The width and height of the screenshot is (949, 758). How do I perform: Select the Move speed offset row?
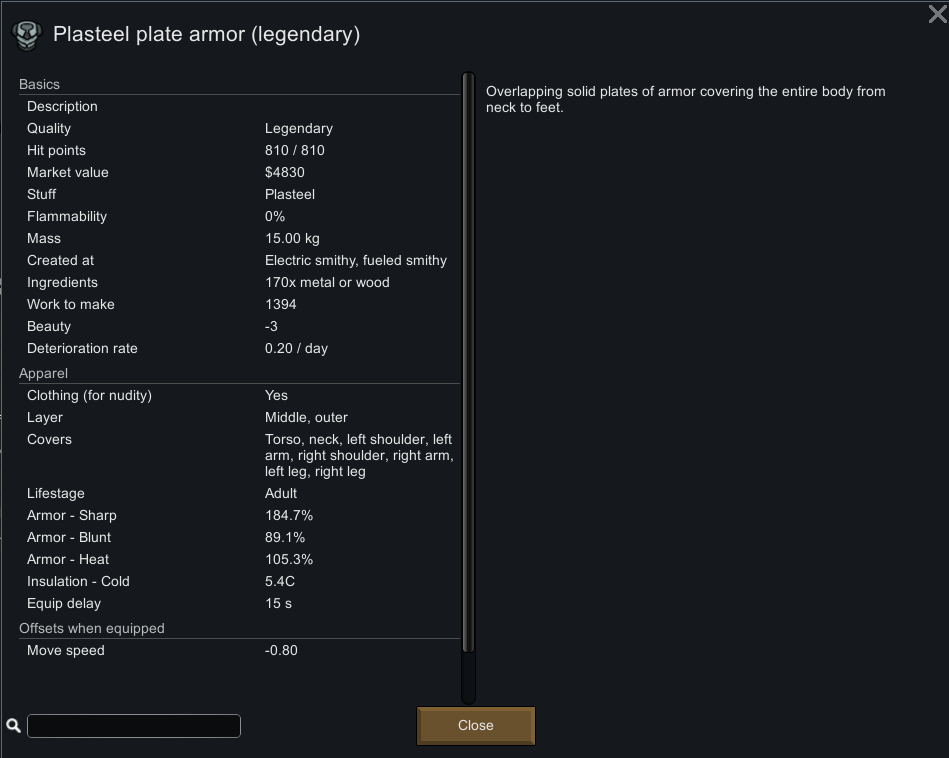[240, 650]
